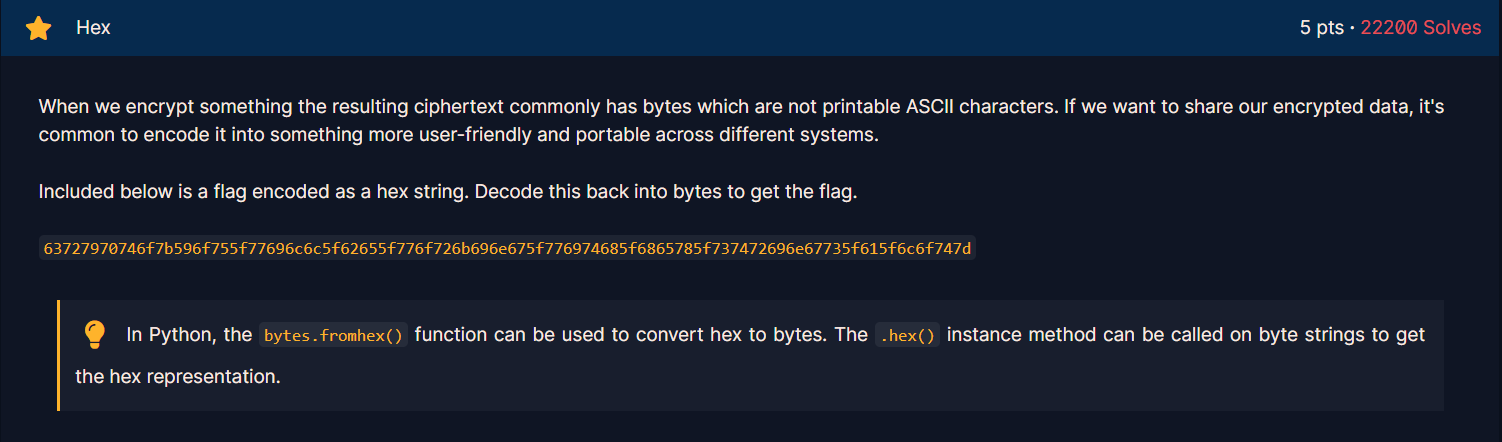Click the "the hex representation." hint line

coord(178,377)
